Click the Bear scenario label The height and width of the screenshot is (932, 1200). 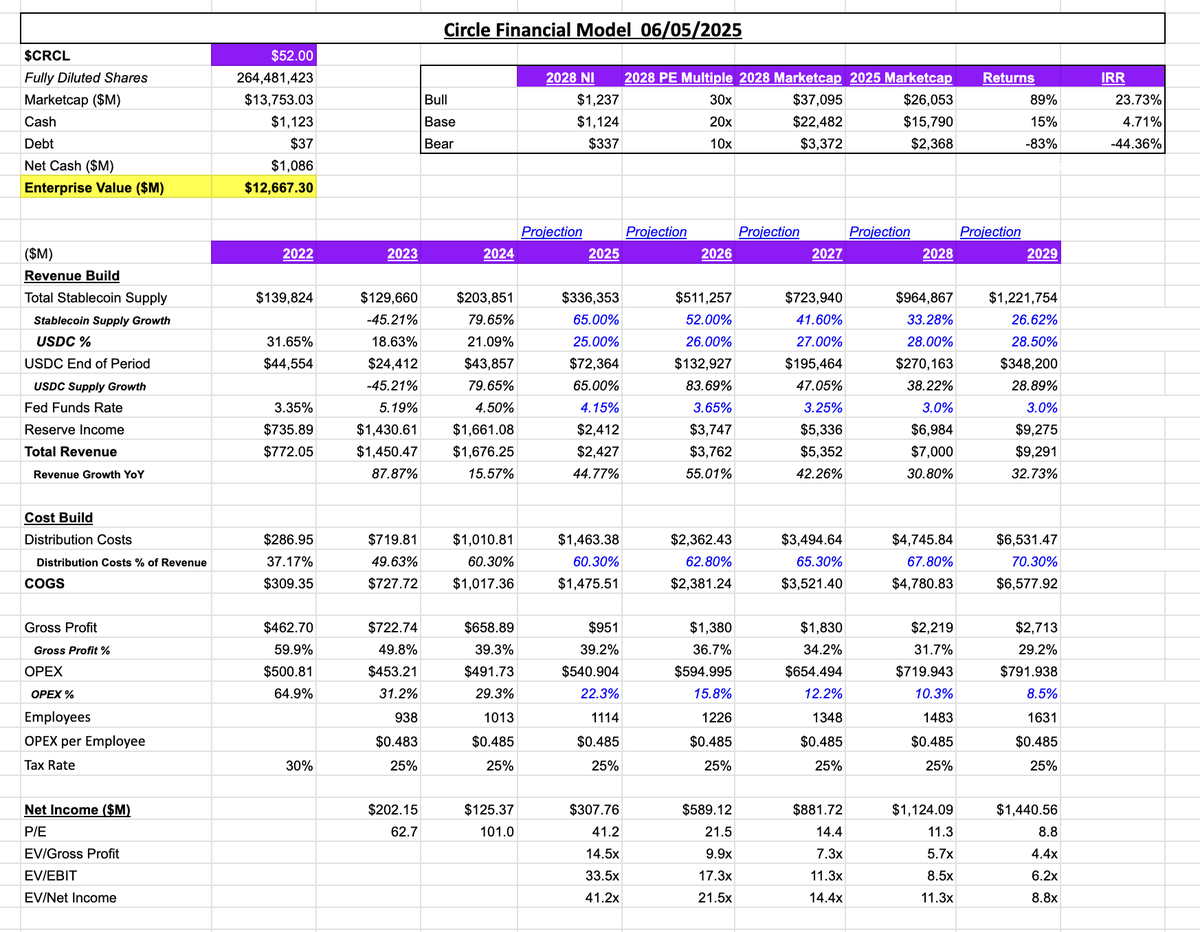(439, 144)
